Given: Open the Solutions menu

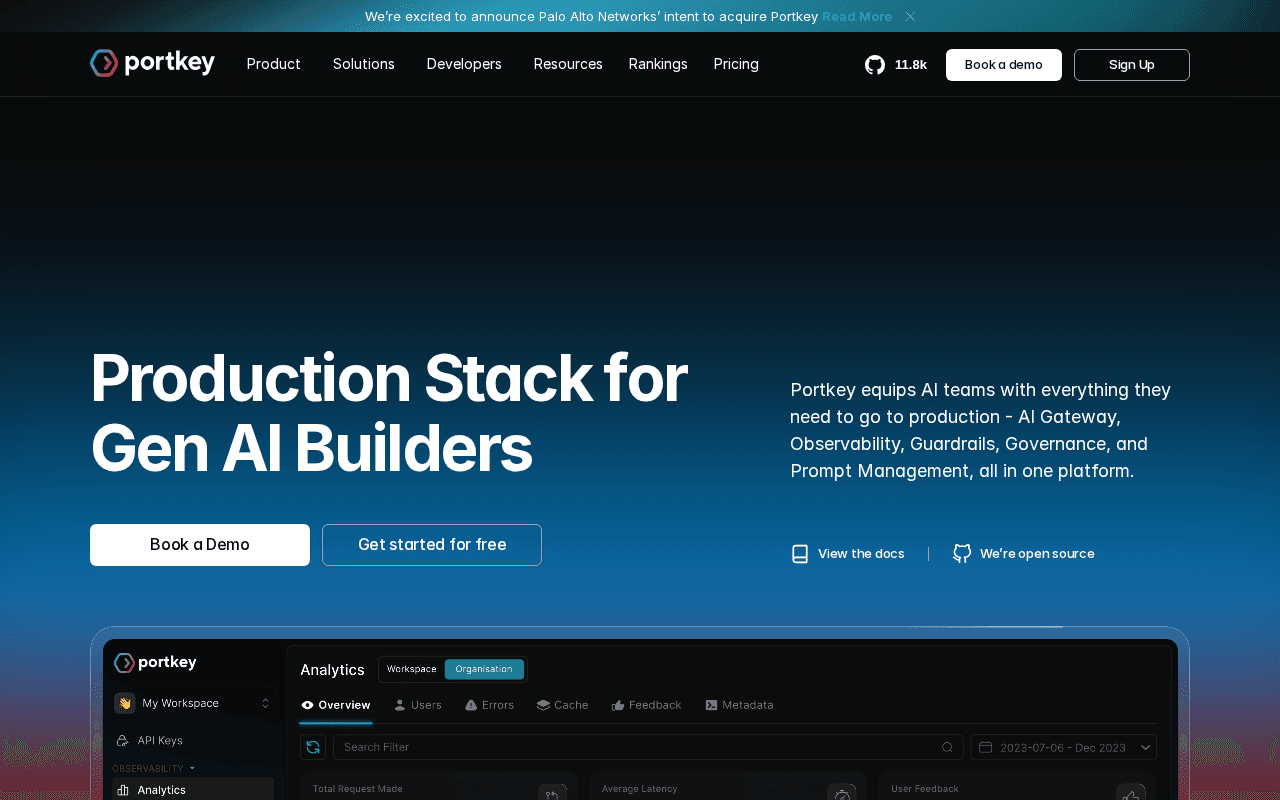Looking at the screenshot, I should 363,64.
